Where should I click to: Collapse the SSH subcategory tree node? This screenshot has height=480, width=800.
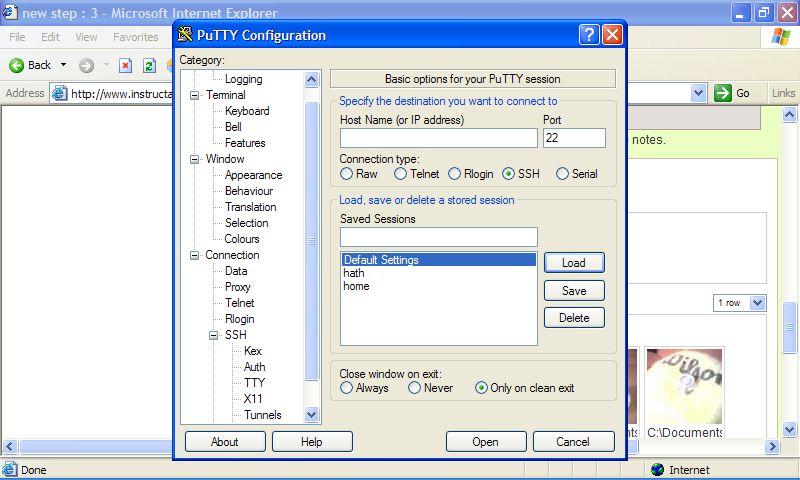coord(213,335)
